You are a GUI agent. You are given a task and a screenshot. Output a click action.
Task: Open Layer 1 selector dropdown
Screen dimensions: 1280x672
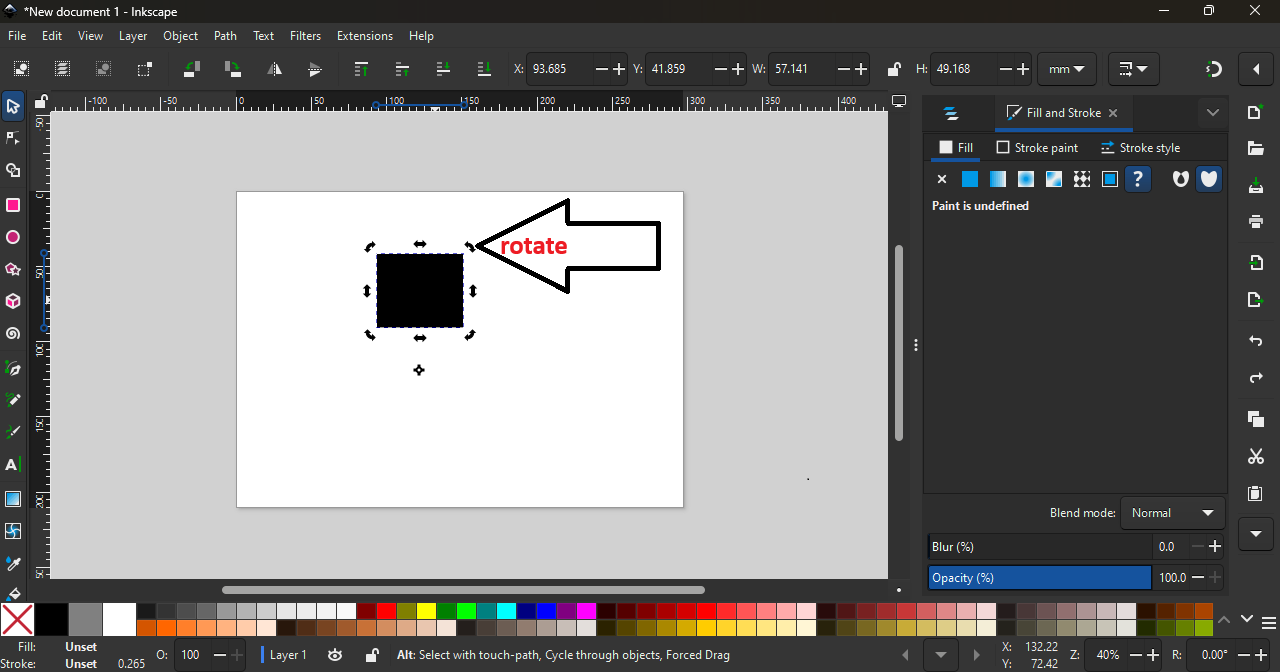(288, 655)
